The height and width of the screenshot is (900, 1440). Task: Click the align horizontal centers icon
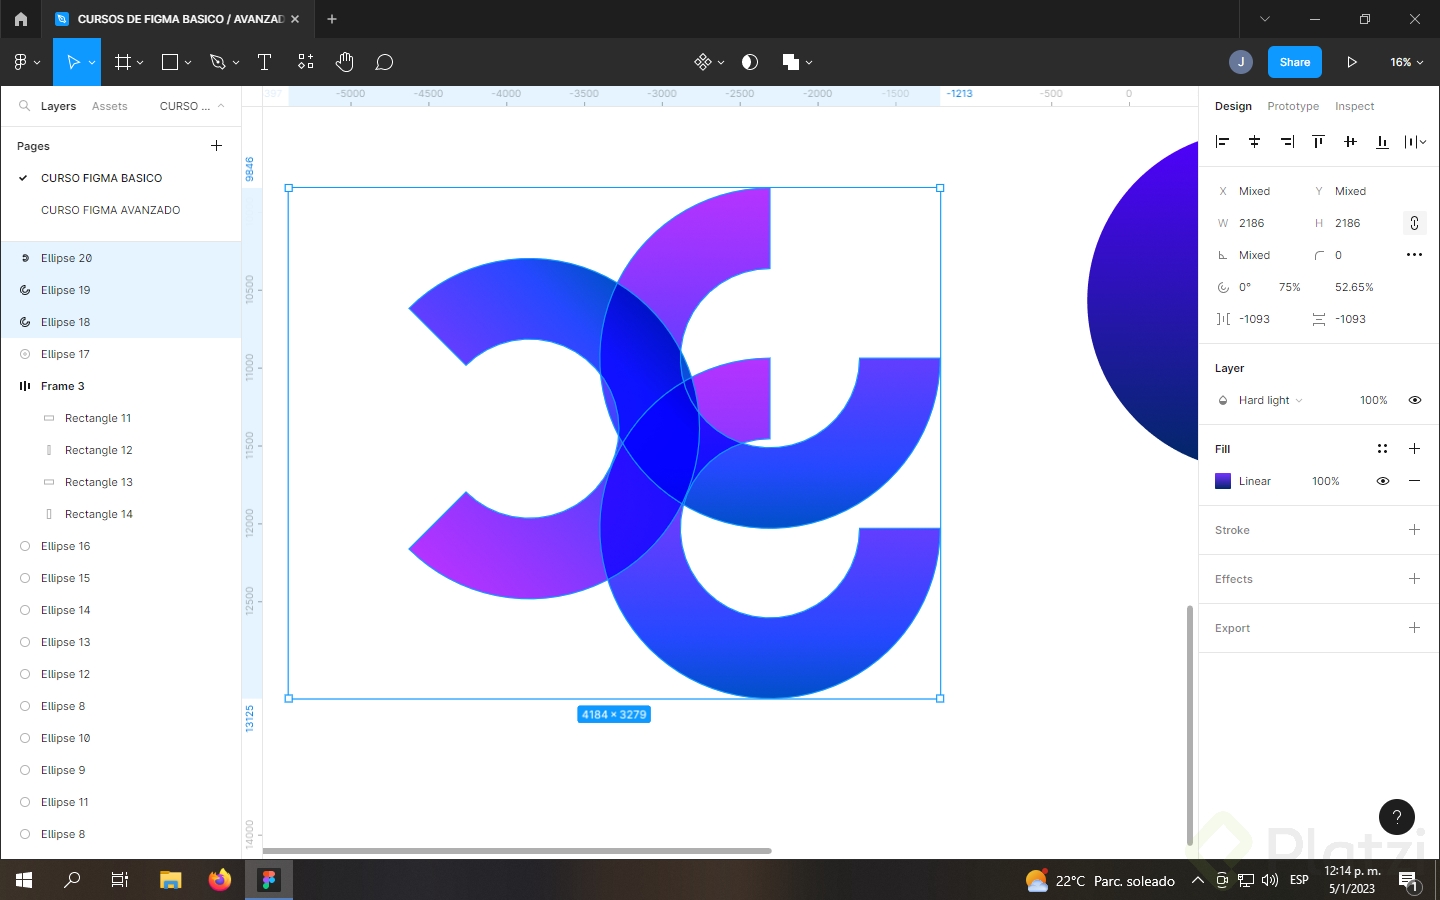[1255, 141]
